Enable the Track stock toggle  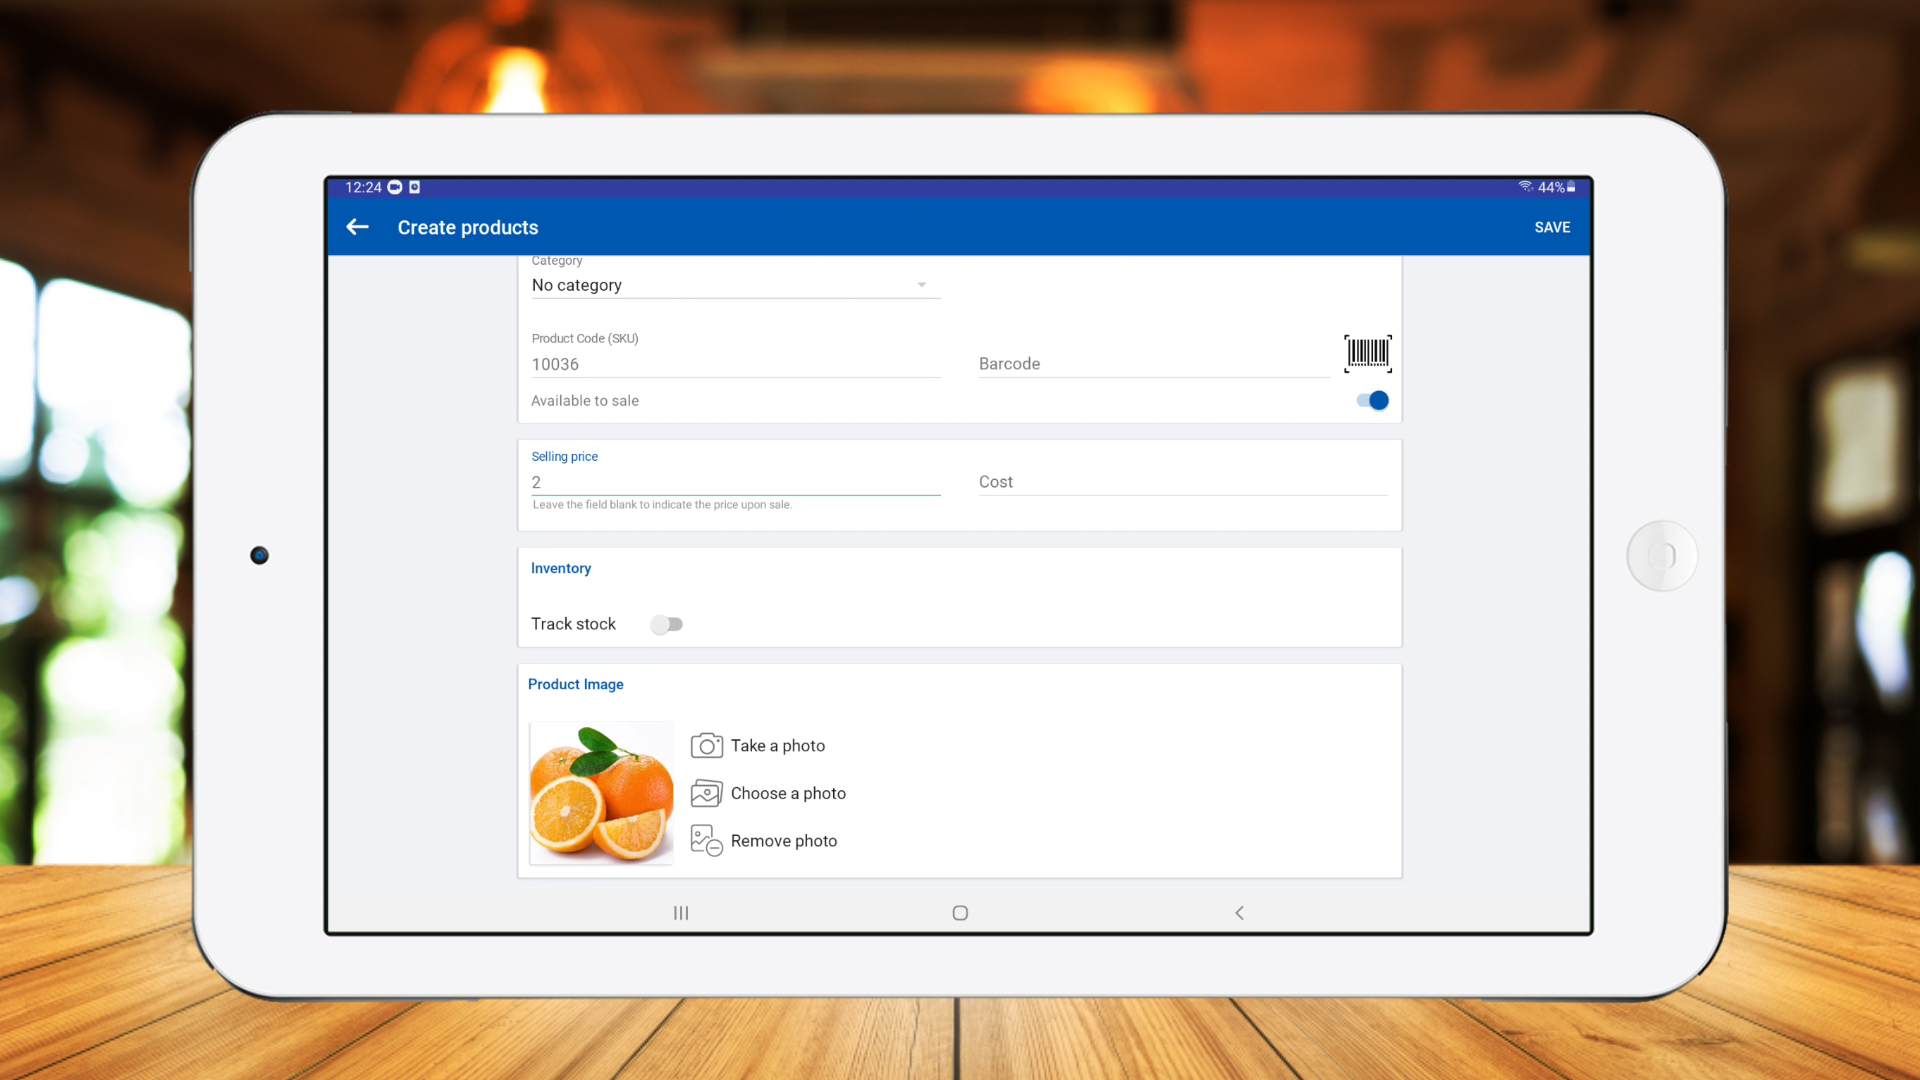coord(666,625)
